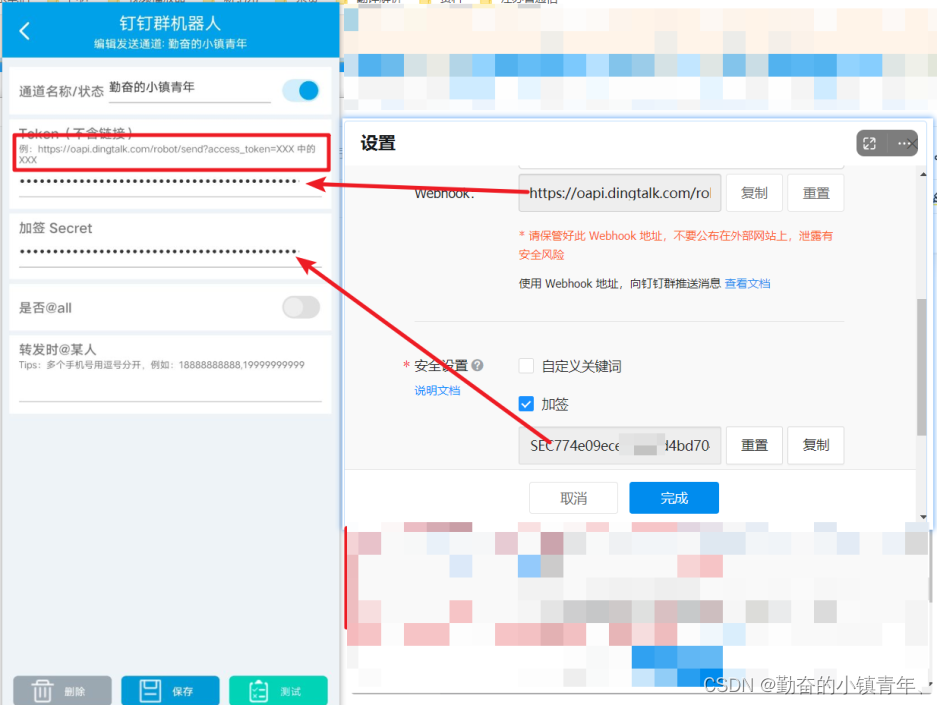Cancel the dialog with 取消
This screenshot has height=705, width=937.
(x=574, y=498)
